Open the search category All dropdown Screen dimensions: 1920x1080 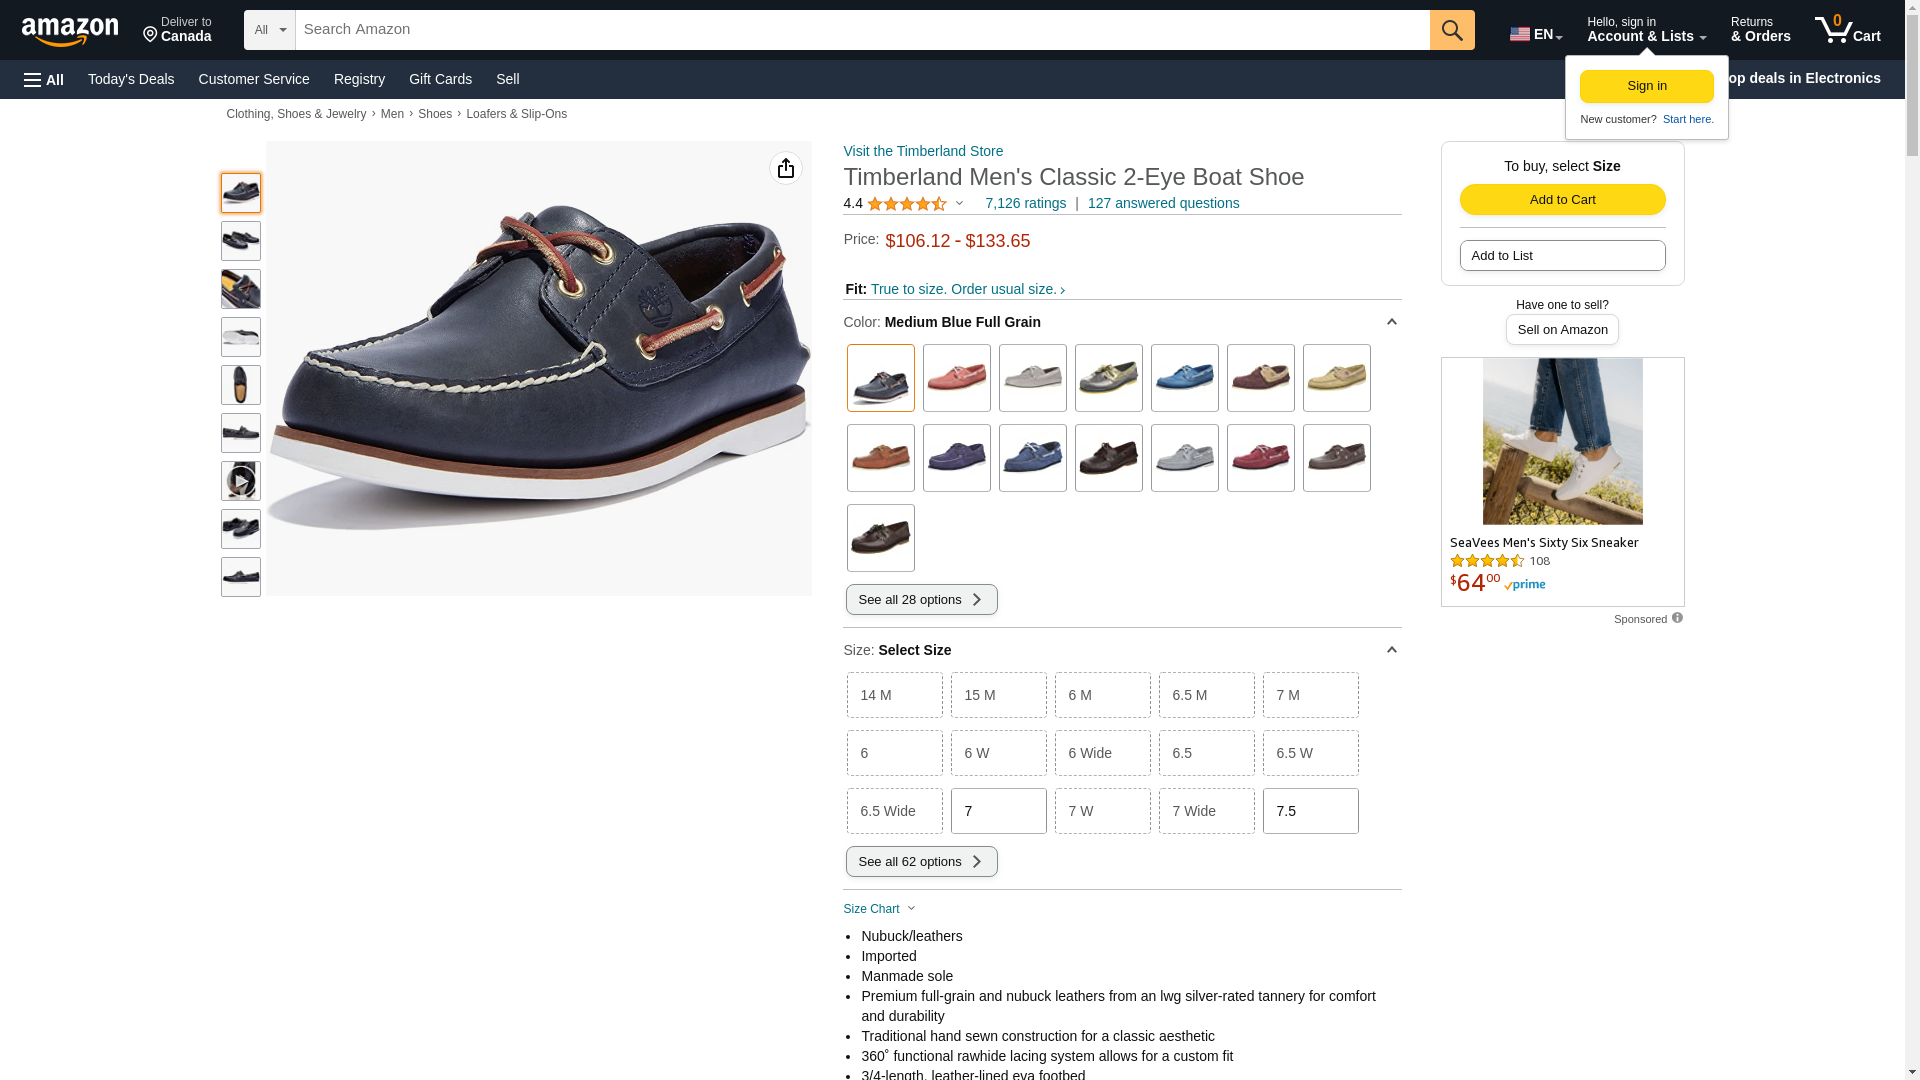270,30
